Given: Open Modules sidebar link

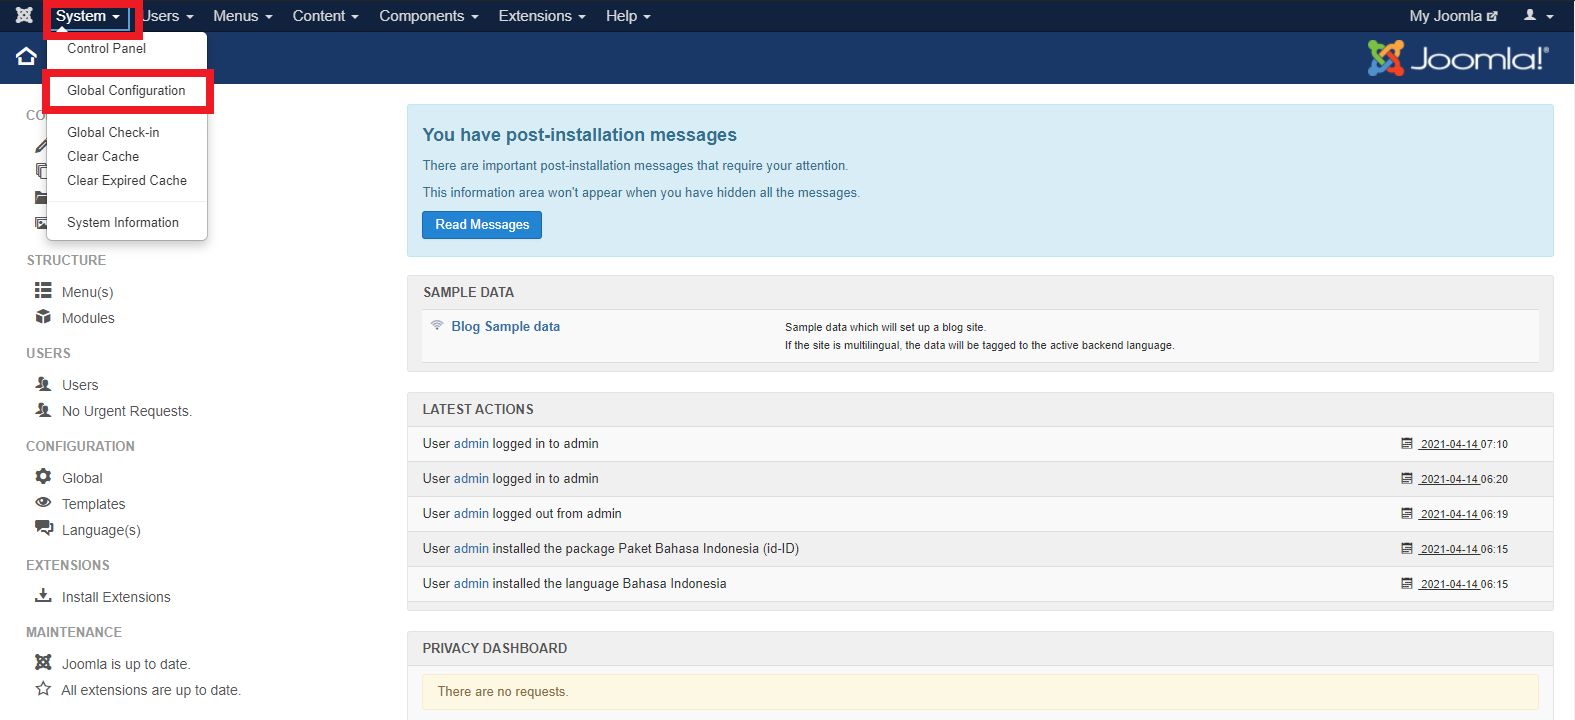Looking at the screenshot, I should (x=88, y=318).
